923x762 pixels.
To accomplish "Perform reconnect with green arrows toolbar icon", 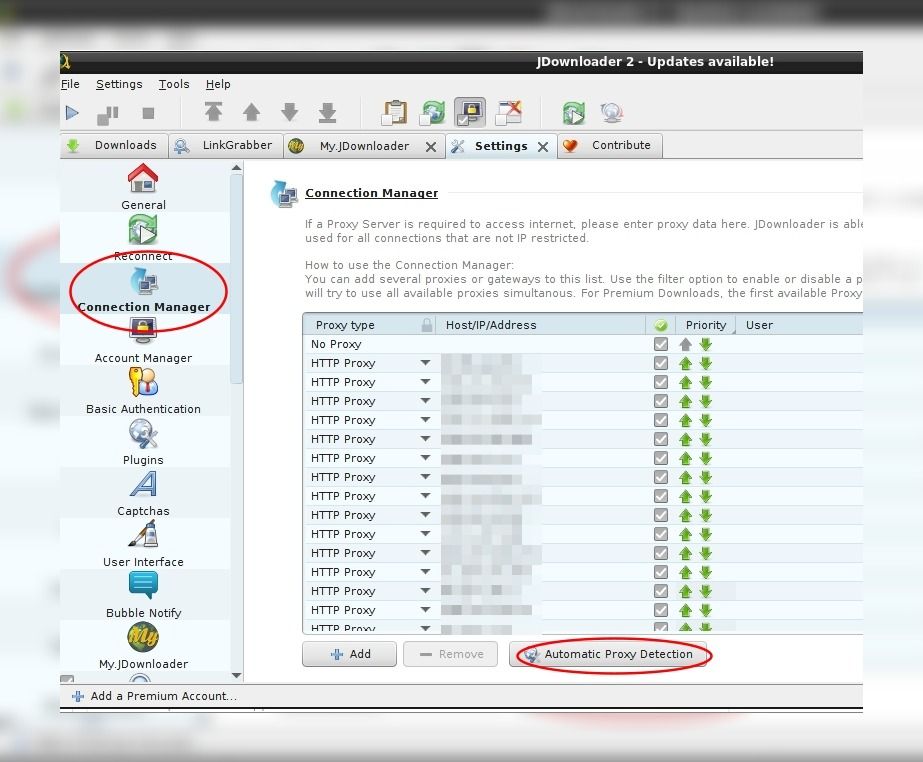I will point(574,112).
